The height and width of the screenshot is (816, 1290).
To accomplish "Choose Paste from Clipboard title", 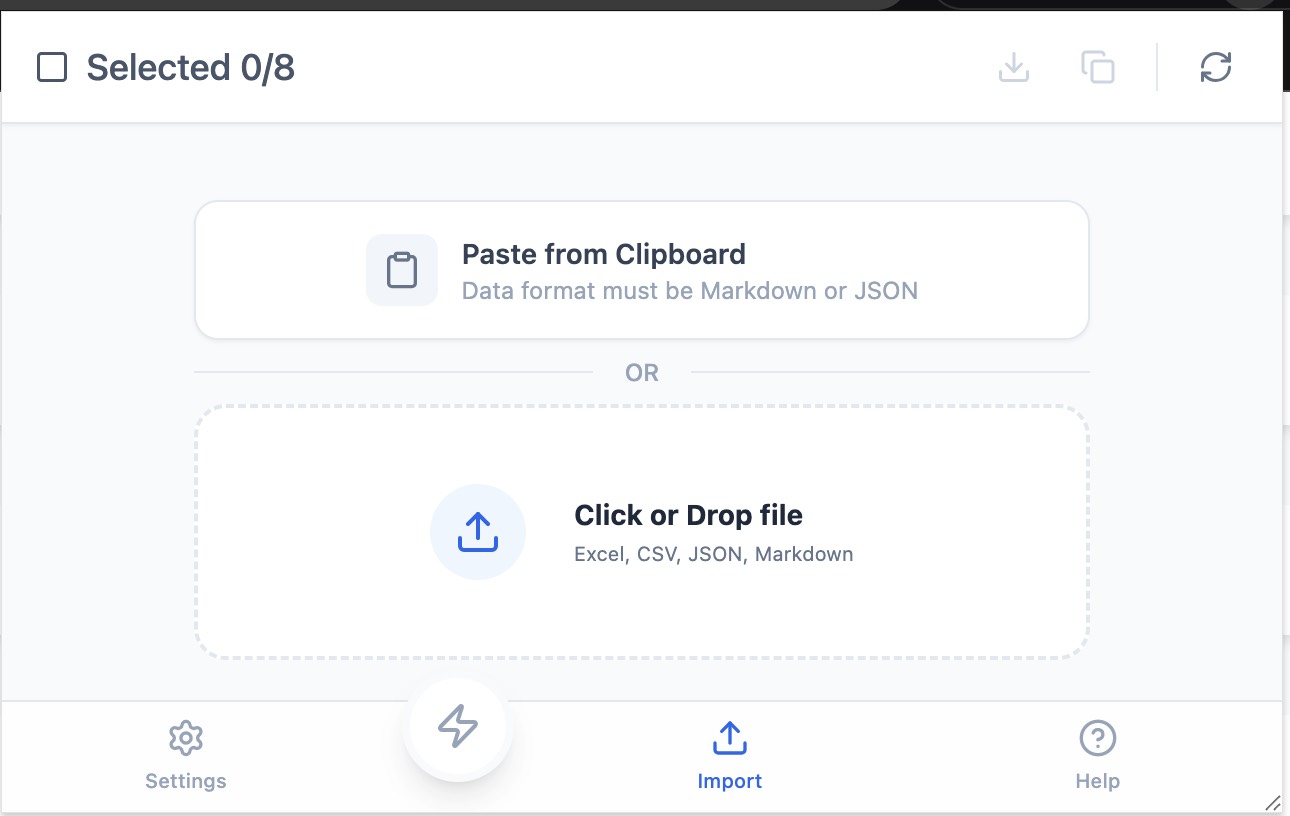I will [x=603, y=254].
